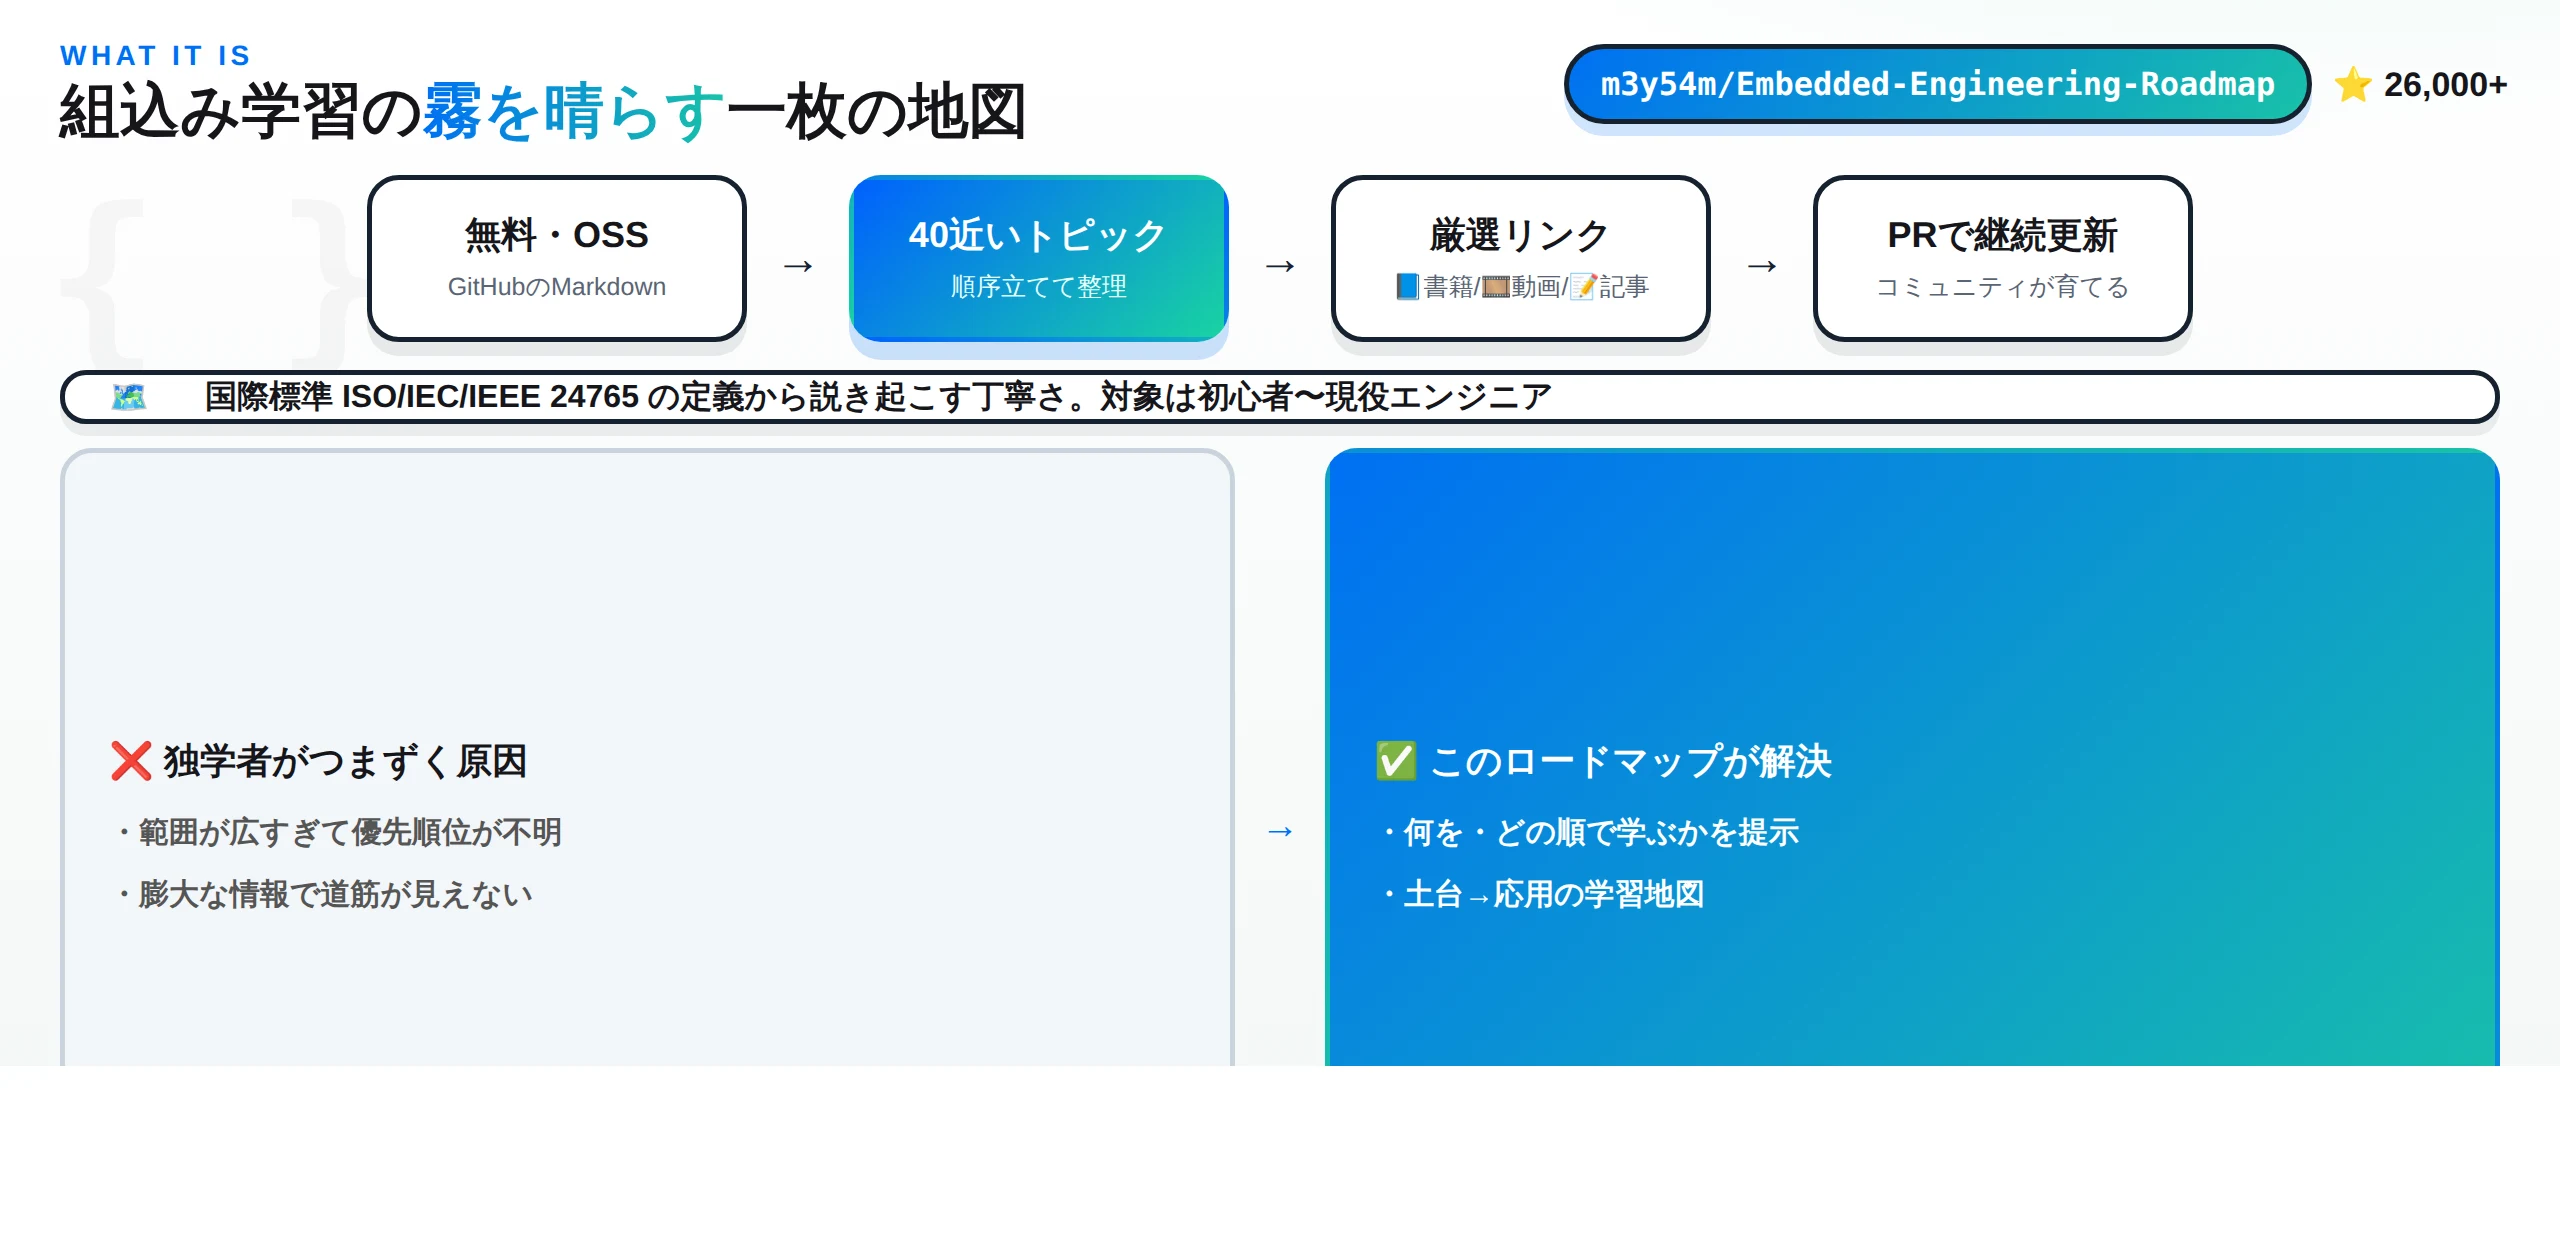The width and height of the screenshot is (2560, 1240).
Task: Click the WHAT IT IS label
Action: pos(155,56)
